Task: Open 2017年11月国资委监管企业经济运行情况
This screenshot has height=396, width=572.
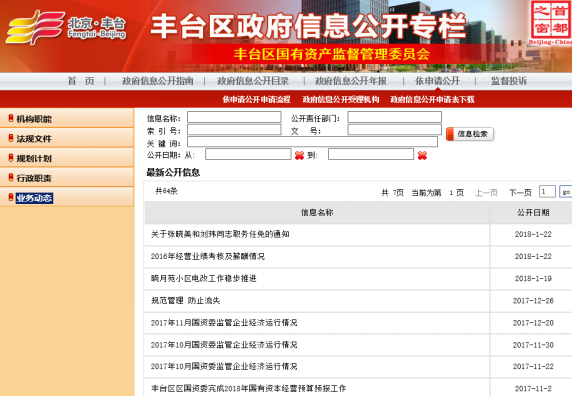Action: 224,323
